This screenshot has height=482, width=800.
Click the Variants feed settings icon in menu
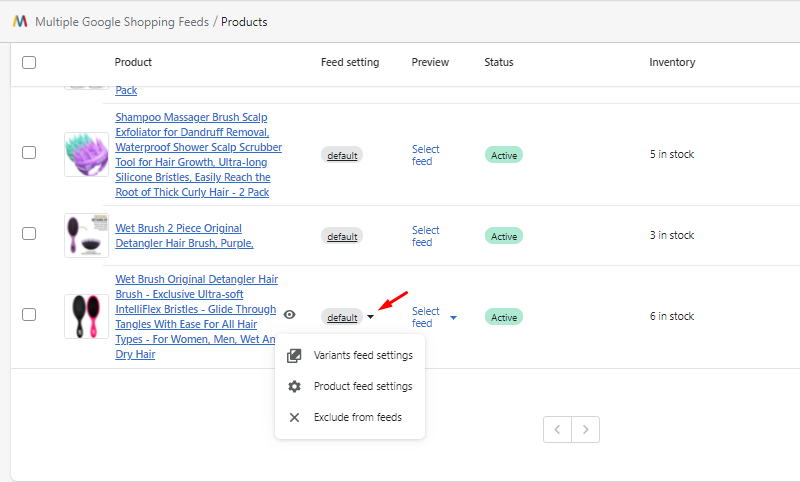coord(294,356)
